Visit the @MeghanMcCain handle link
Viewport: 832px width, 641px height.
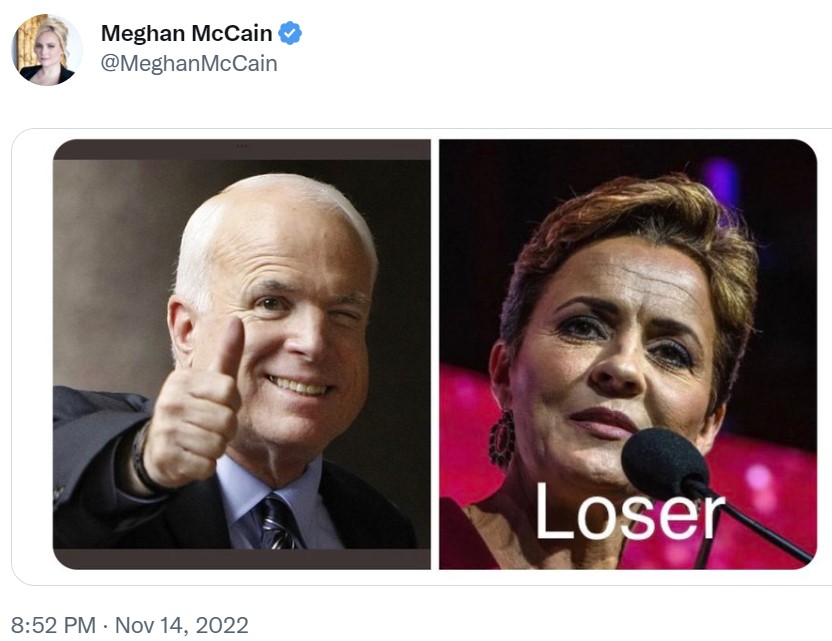pyautogui.click(x=189, y=64)
